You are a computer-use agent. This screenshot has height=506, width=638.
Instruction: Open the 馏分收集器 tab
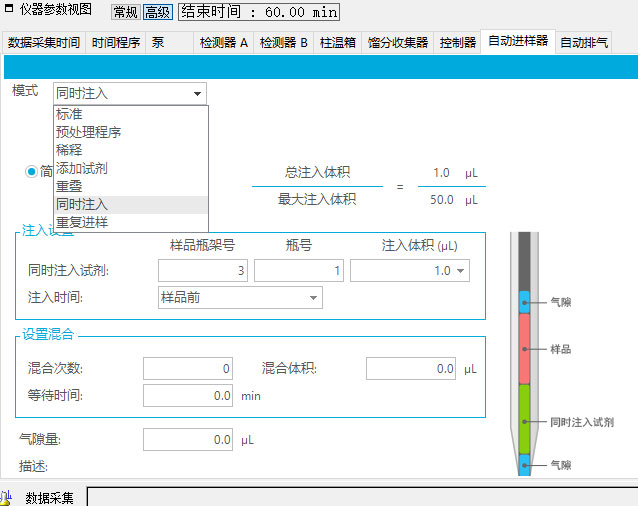398,43
